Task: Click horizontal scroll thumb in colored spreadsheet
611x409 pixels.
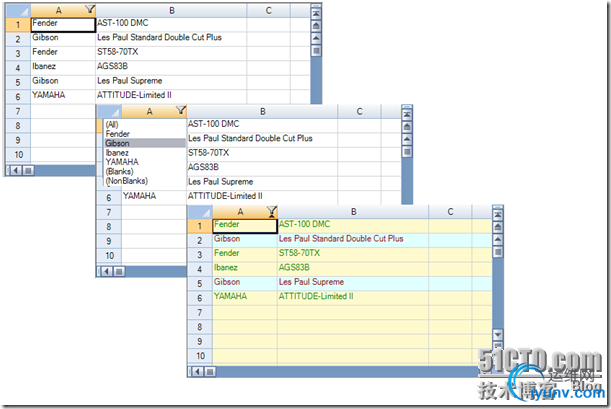Action: tap(210, 372)
